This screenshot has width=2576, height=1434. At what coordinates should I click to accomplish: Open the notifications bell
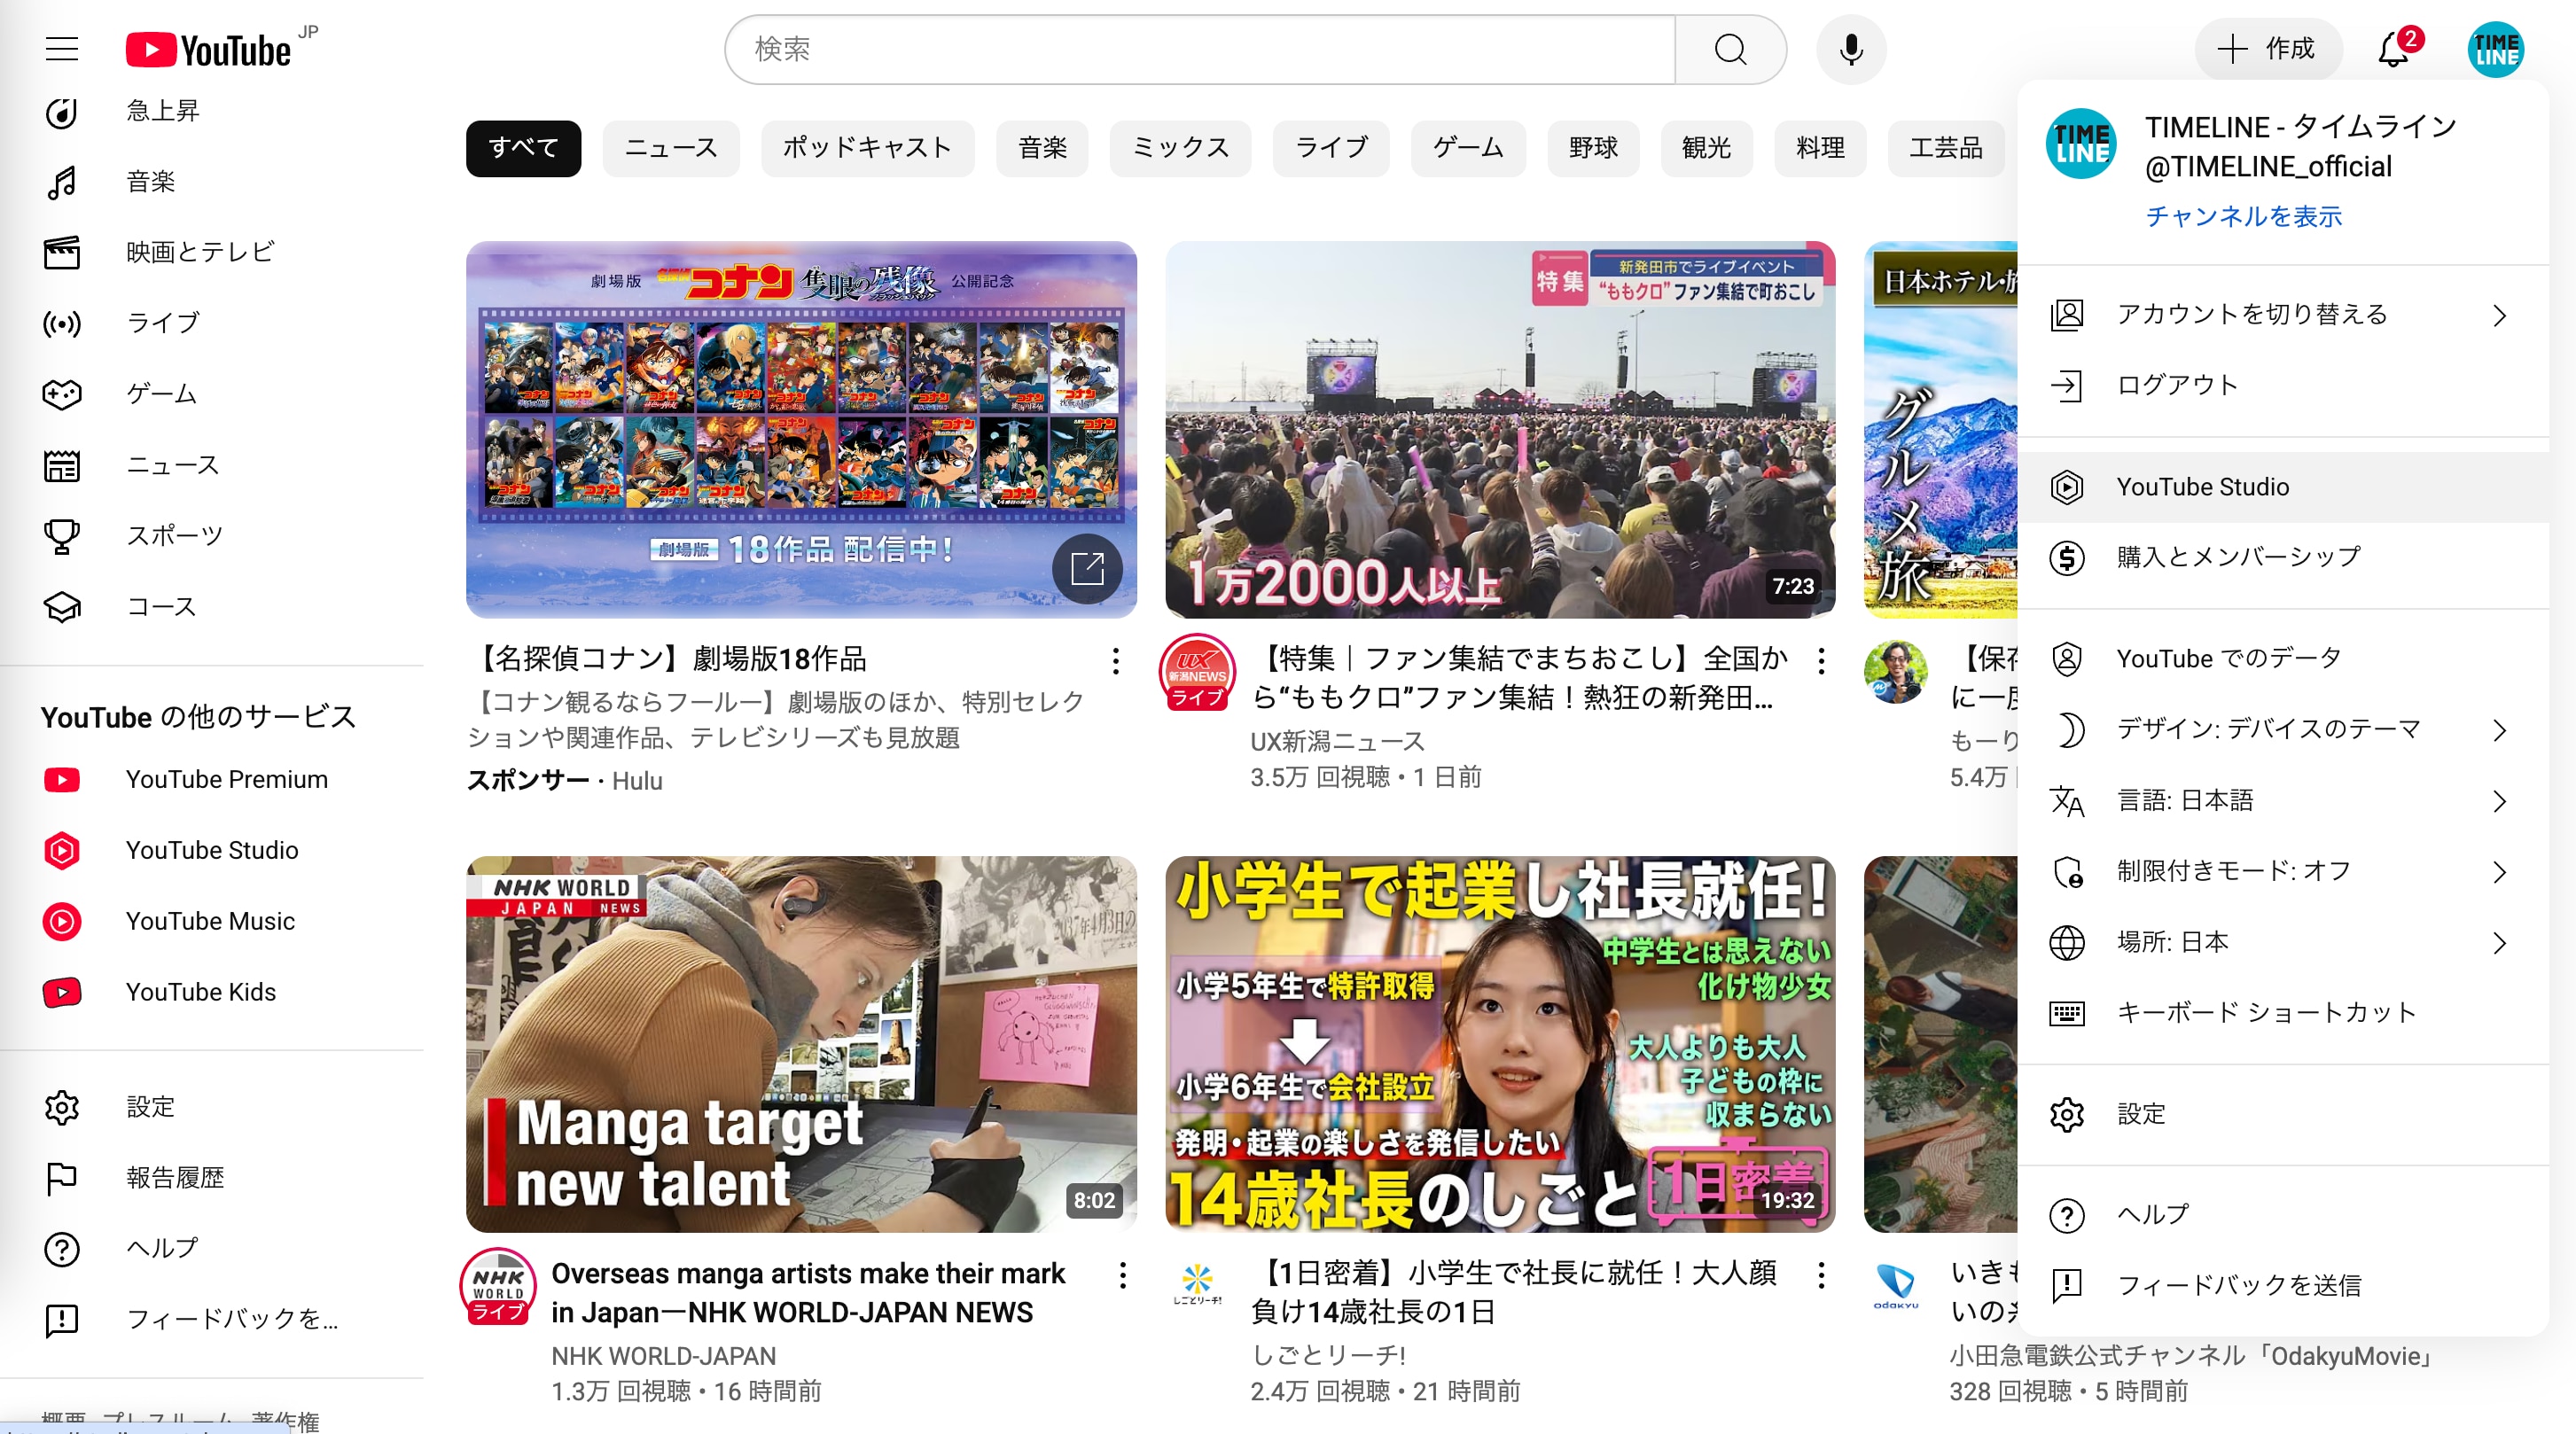pos(2394,49)
